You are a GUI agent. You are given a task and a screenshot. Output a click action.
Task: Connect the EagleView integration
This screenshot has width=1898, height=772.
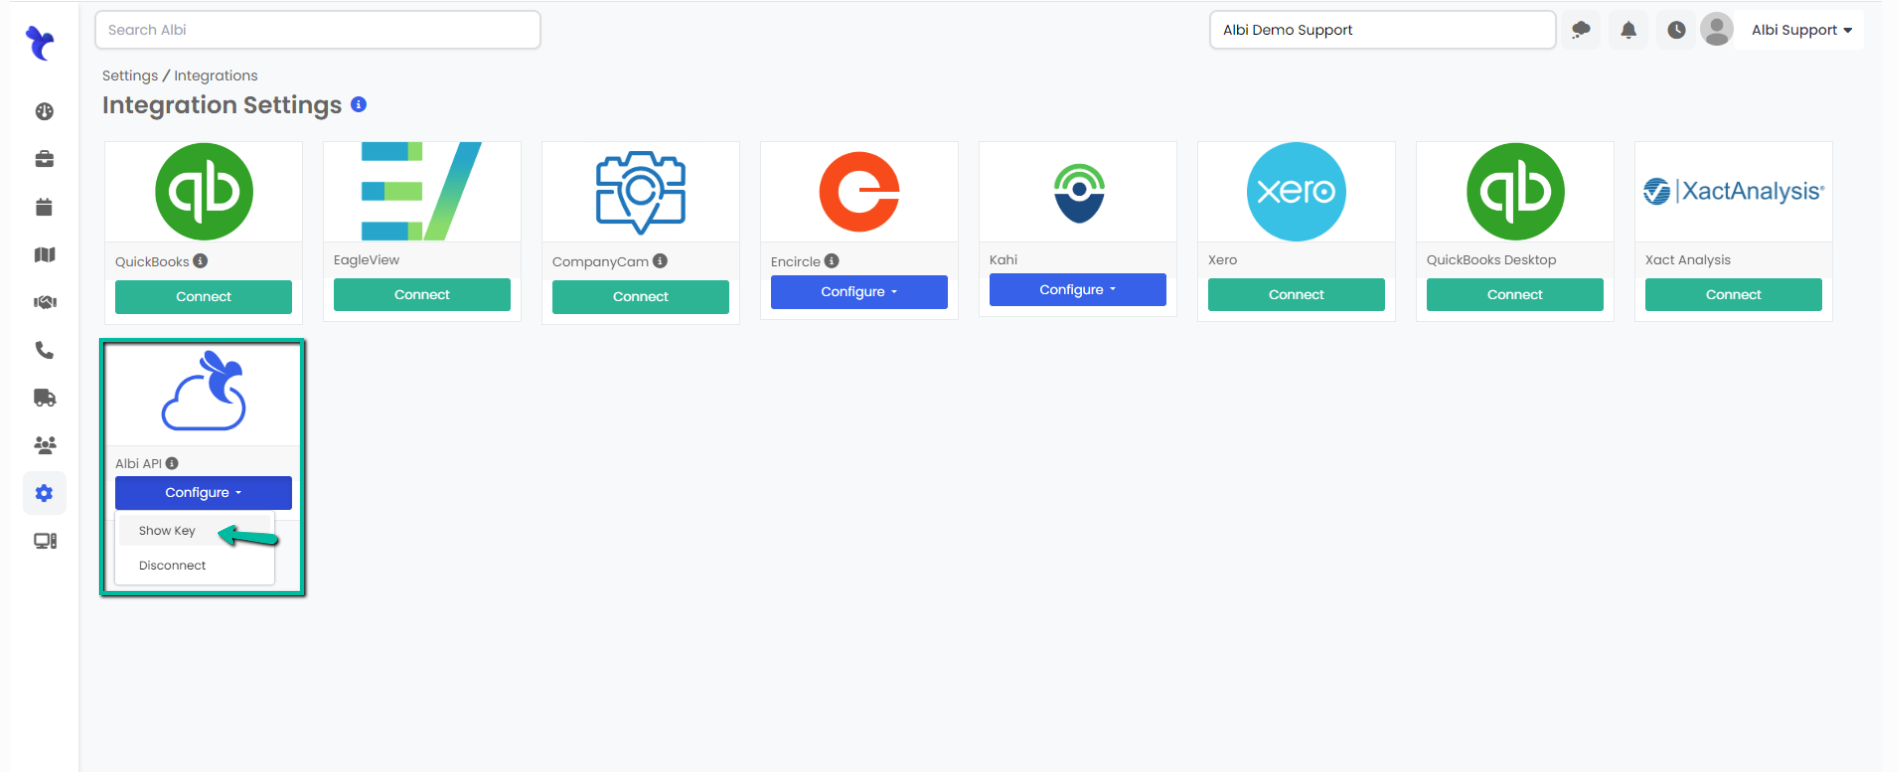pos(422,295)
